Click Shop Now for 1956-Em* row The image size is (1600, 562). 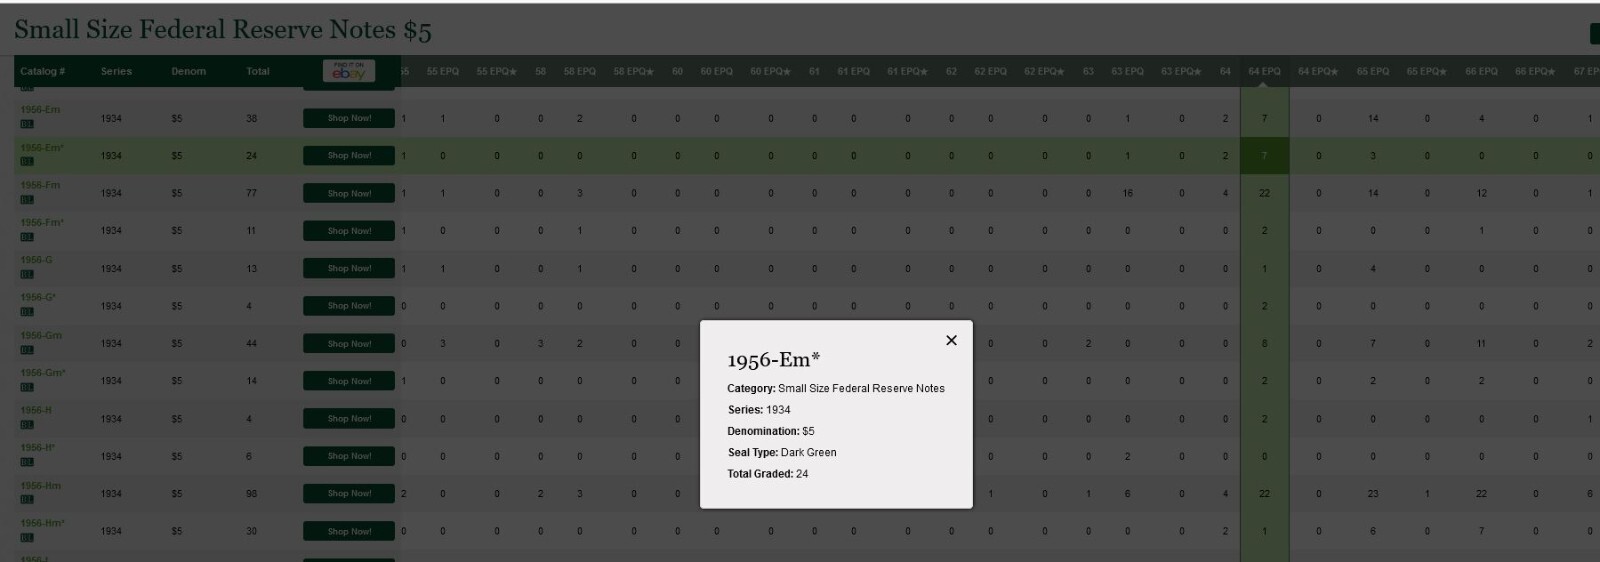349,156
